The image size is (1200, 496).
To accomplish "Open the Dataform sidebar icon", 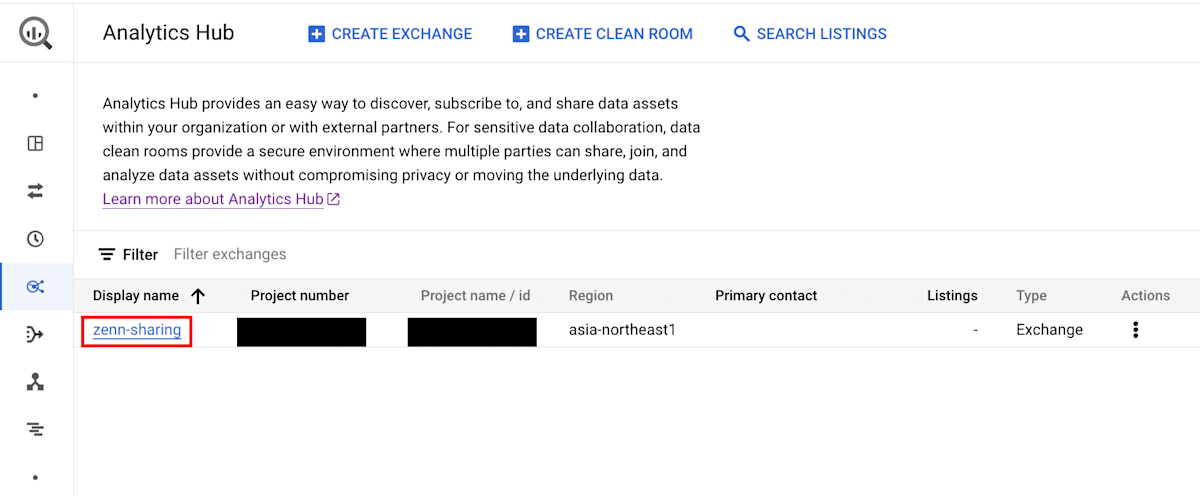I will coord(35,334).
